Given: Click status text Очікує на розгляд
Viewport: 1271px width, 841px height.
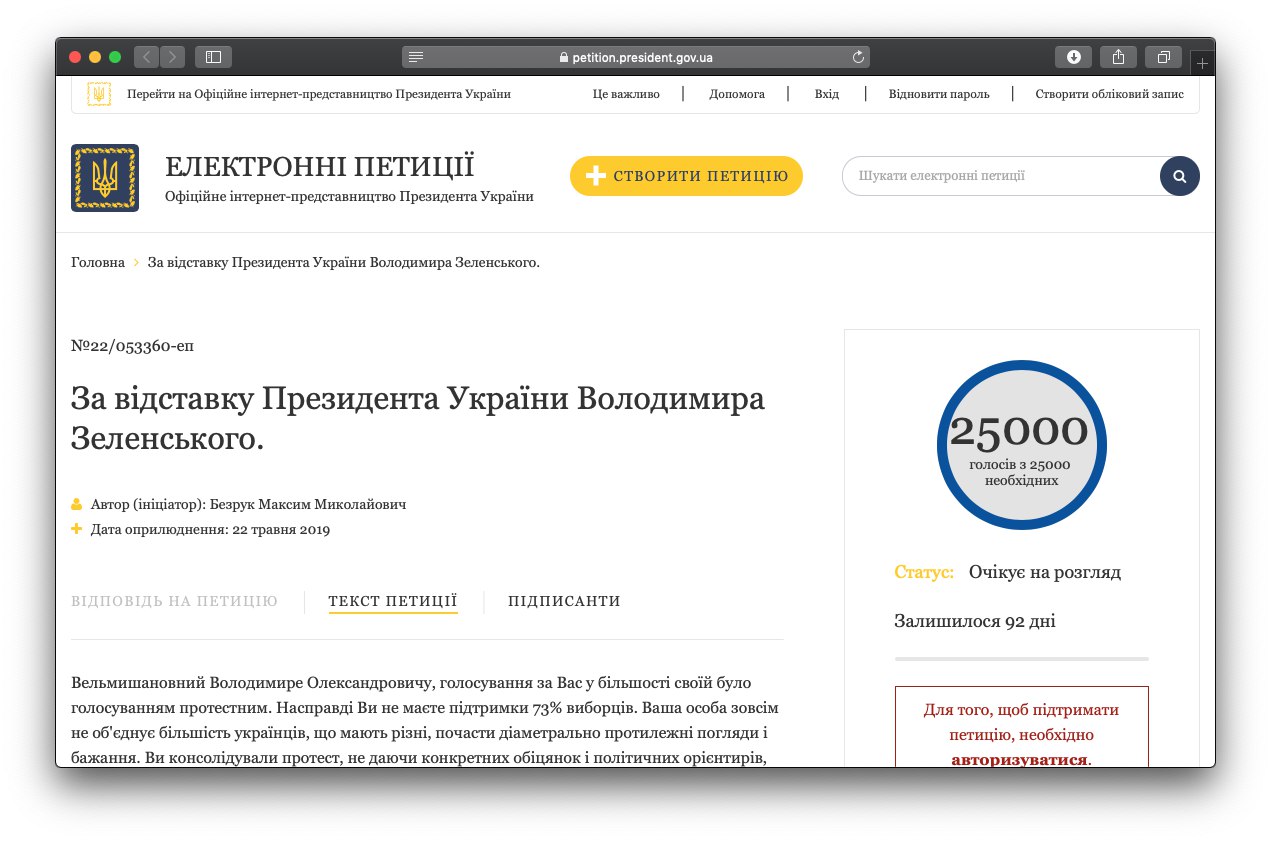Looking at the screenshot, I should point(1045,572).
